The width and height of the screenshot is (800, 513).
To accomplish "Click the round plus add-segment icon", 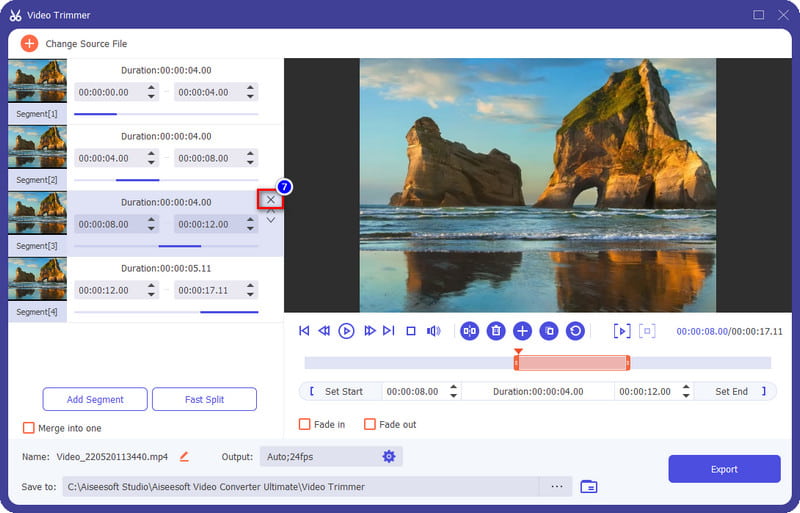I will coord(522,331).
